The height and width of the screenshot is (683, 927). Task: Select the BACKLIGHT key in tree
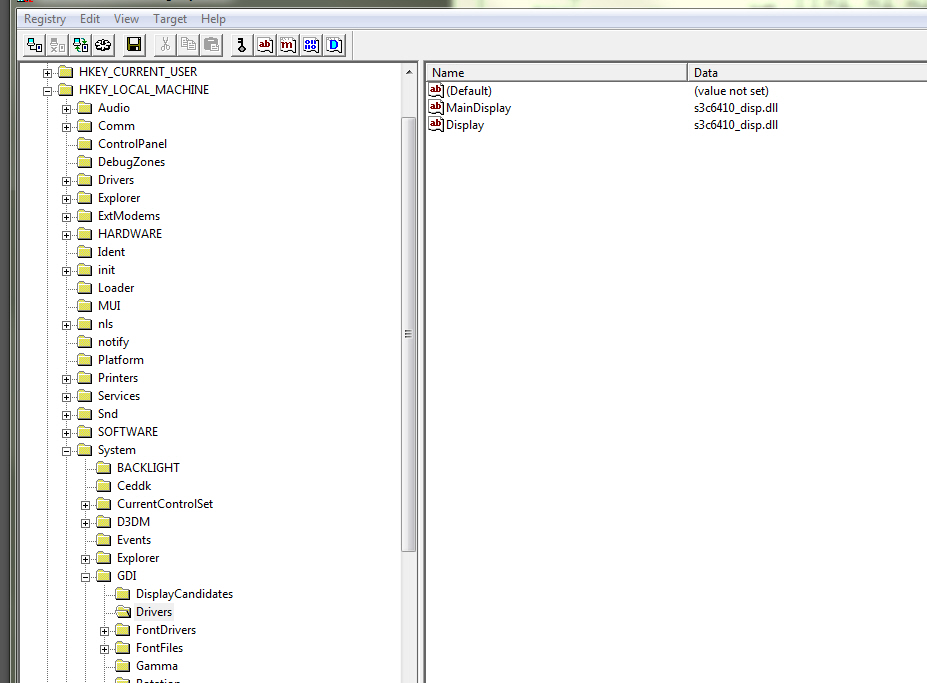click(x=148, y=468)
